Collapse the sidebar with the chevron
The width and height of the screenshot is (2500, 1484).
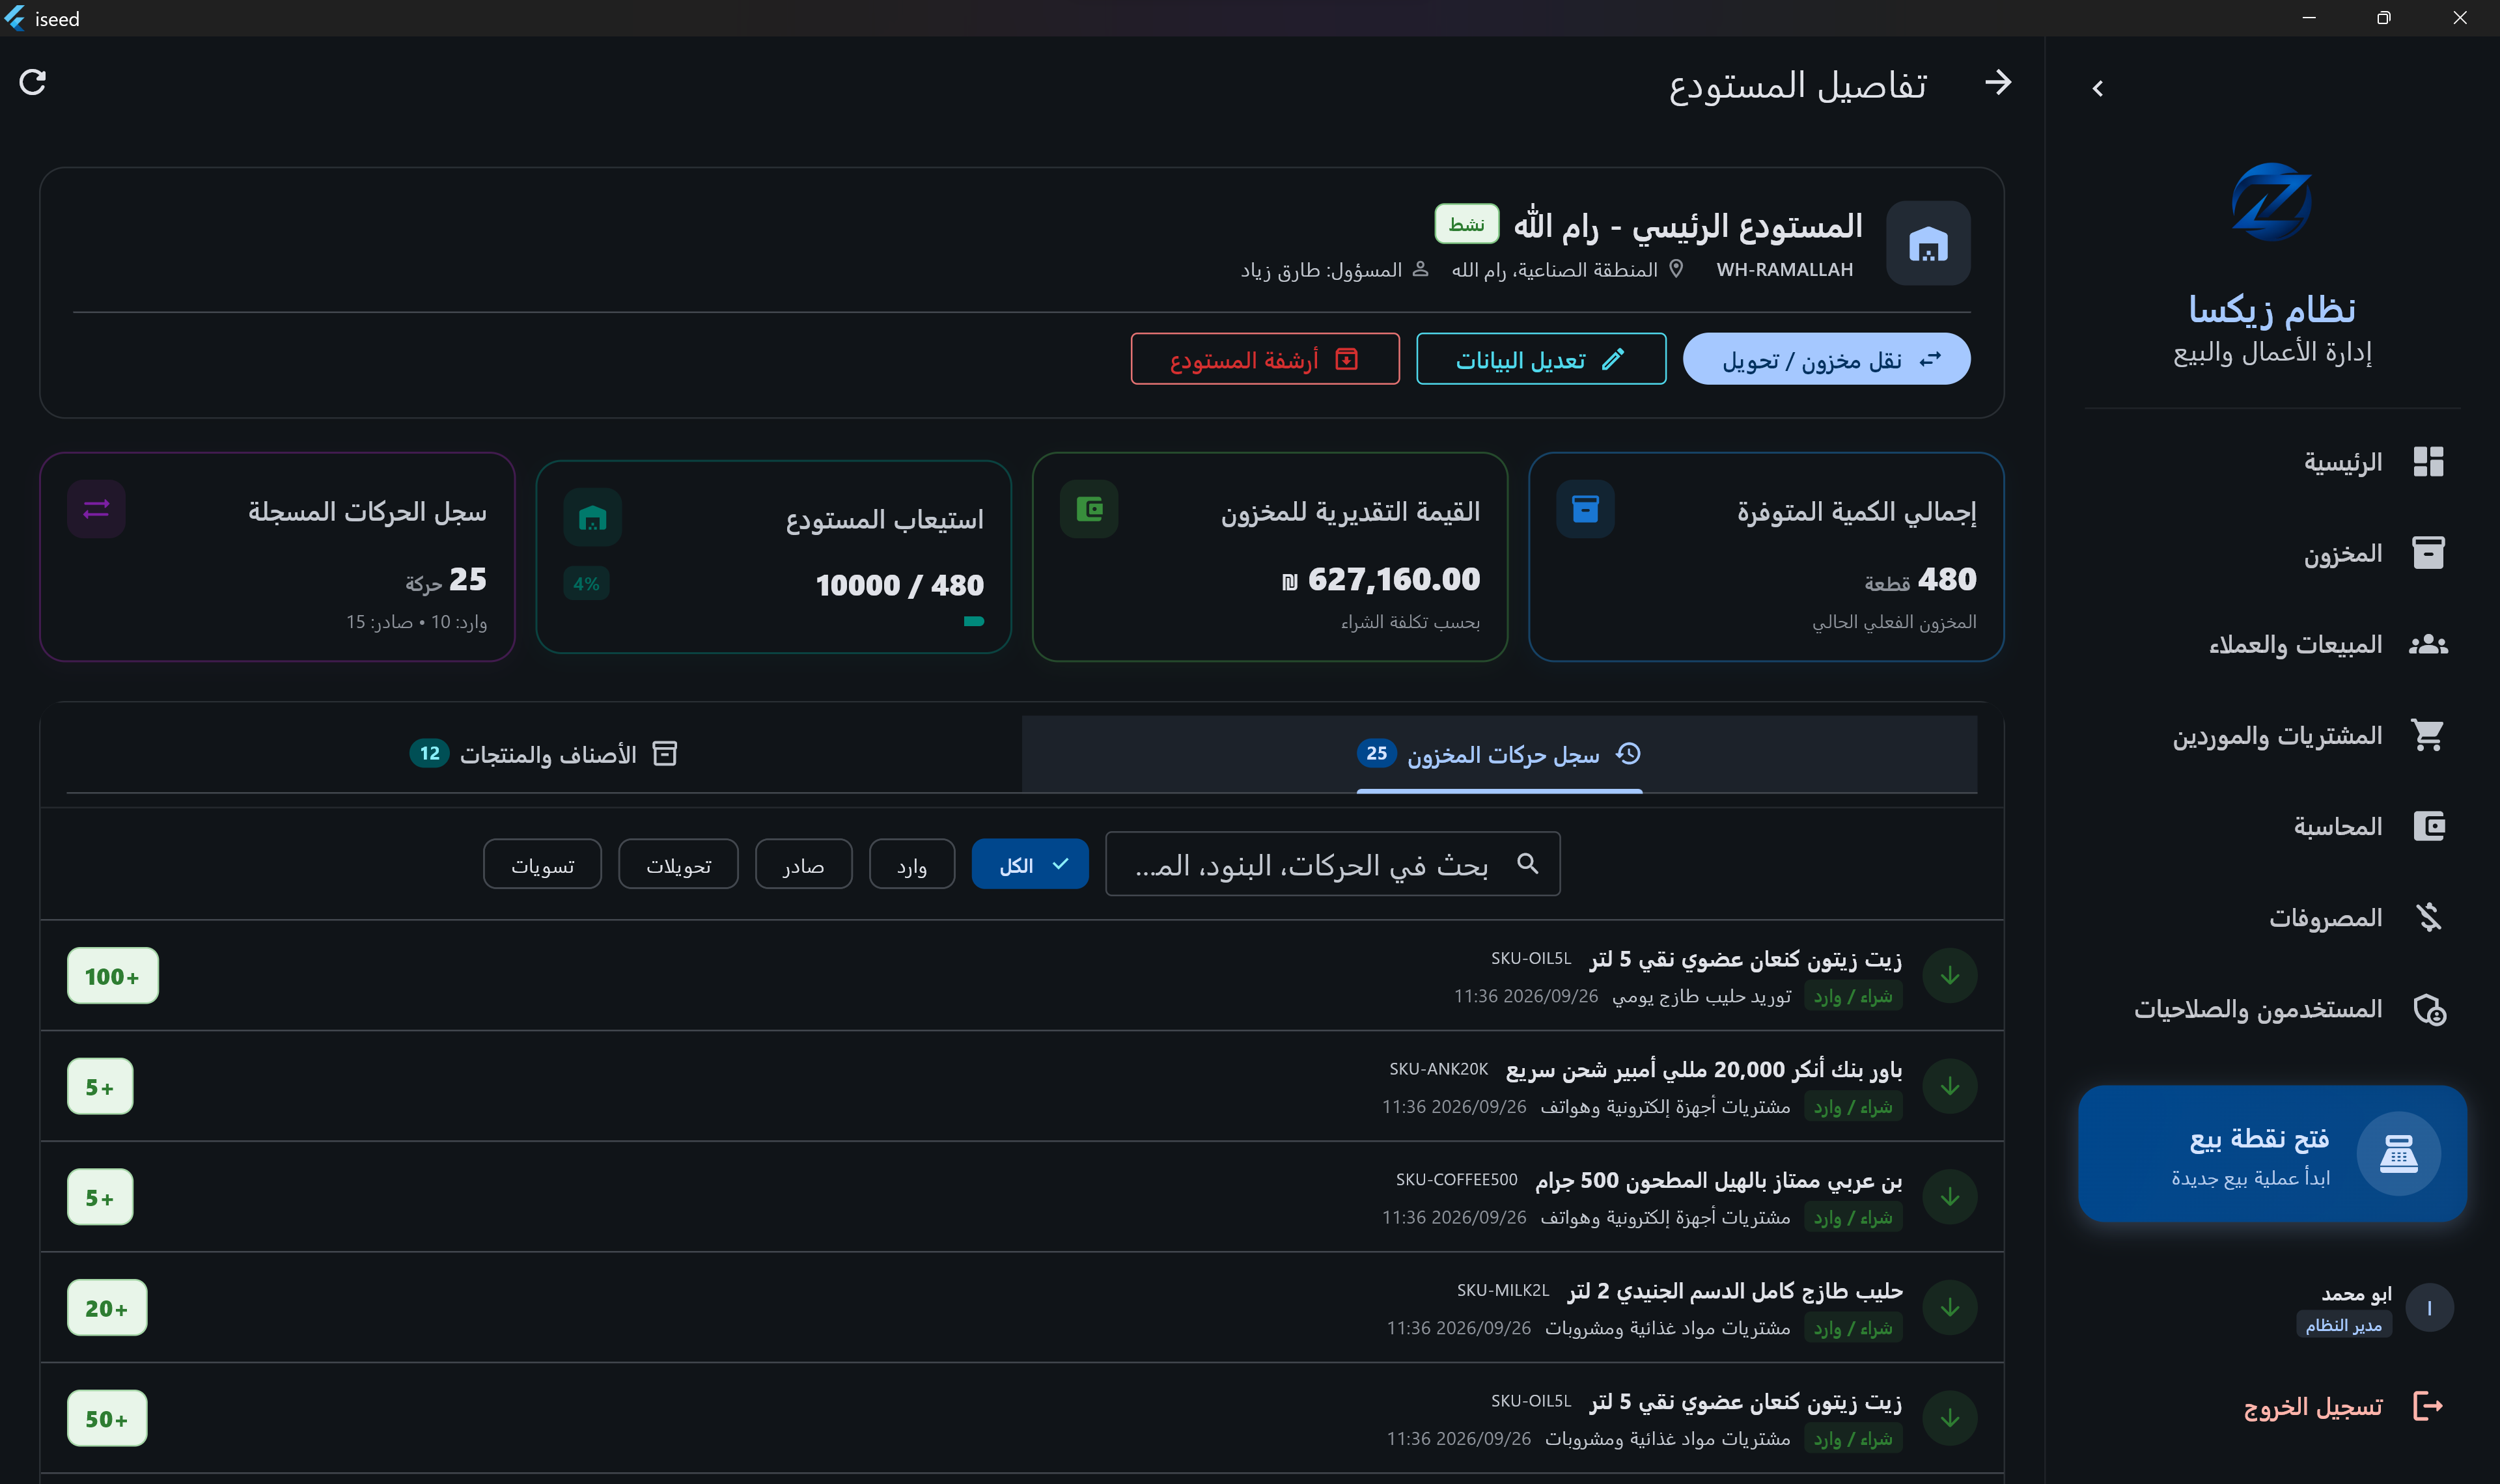tap(2097, 89)
